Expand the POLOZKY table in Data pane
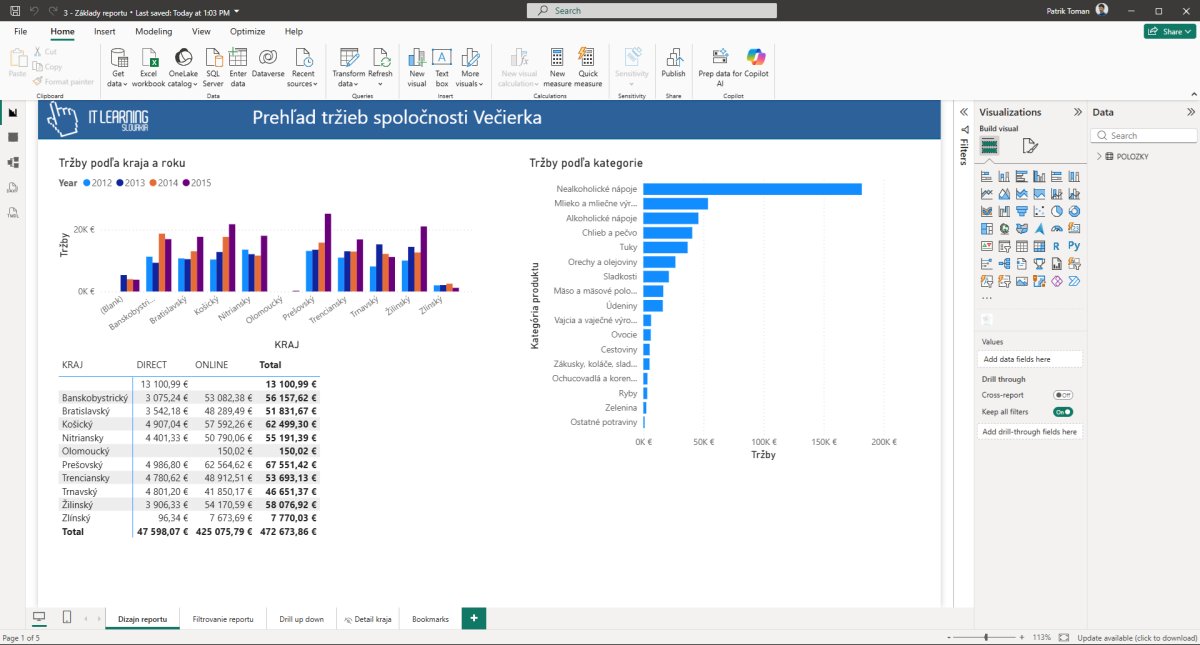This screenshot has width=1200, height=645. [x=1099, y=157]
